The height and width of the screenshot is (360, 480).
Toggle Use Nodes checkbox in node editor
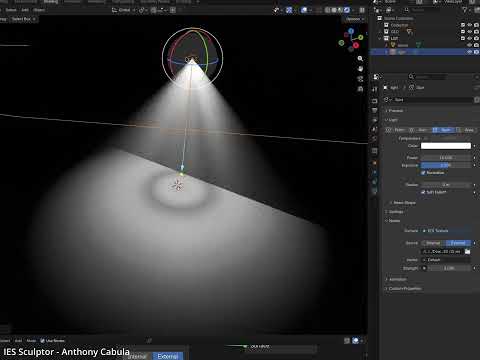[42, 341]
